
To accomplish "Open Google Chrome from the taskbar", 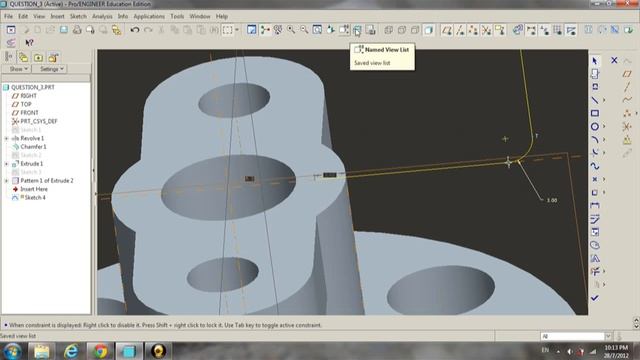I will 100,351.
